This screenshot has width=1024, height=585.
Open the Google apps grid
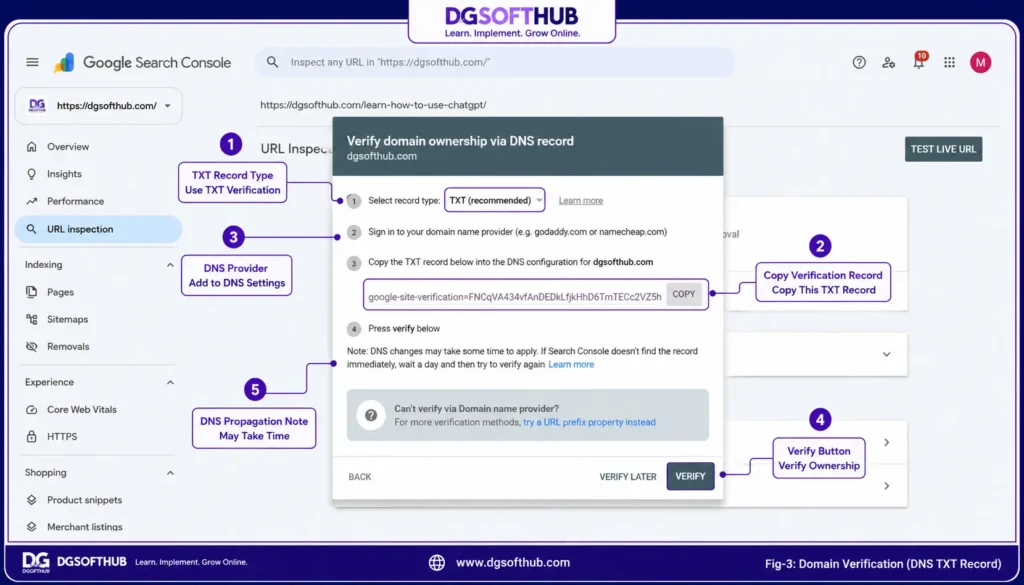tap(950, 62)
